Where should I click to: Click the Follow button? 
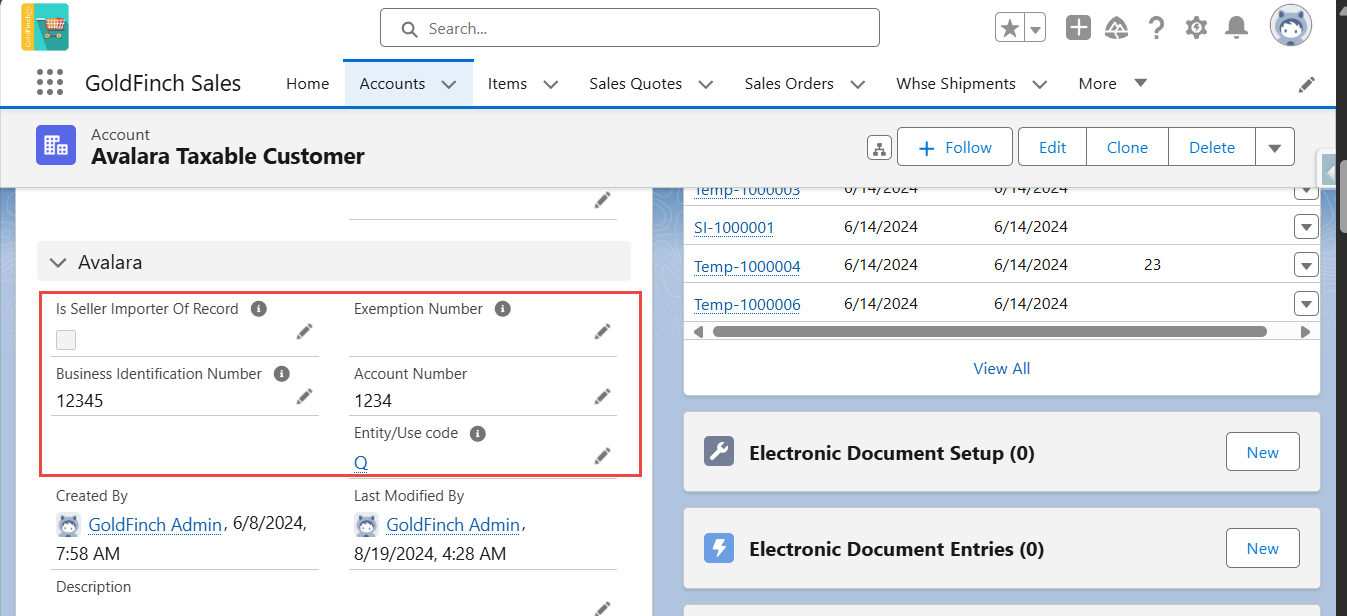pyautogui.click(x=955, y=148)
